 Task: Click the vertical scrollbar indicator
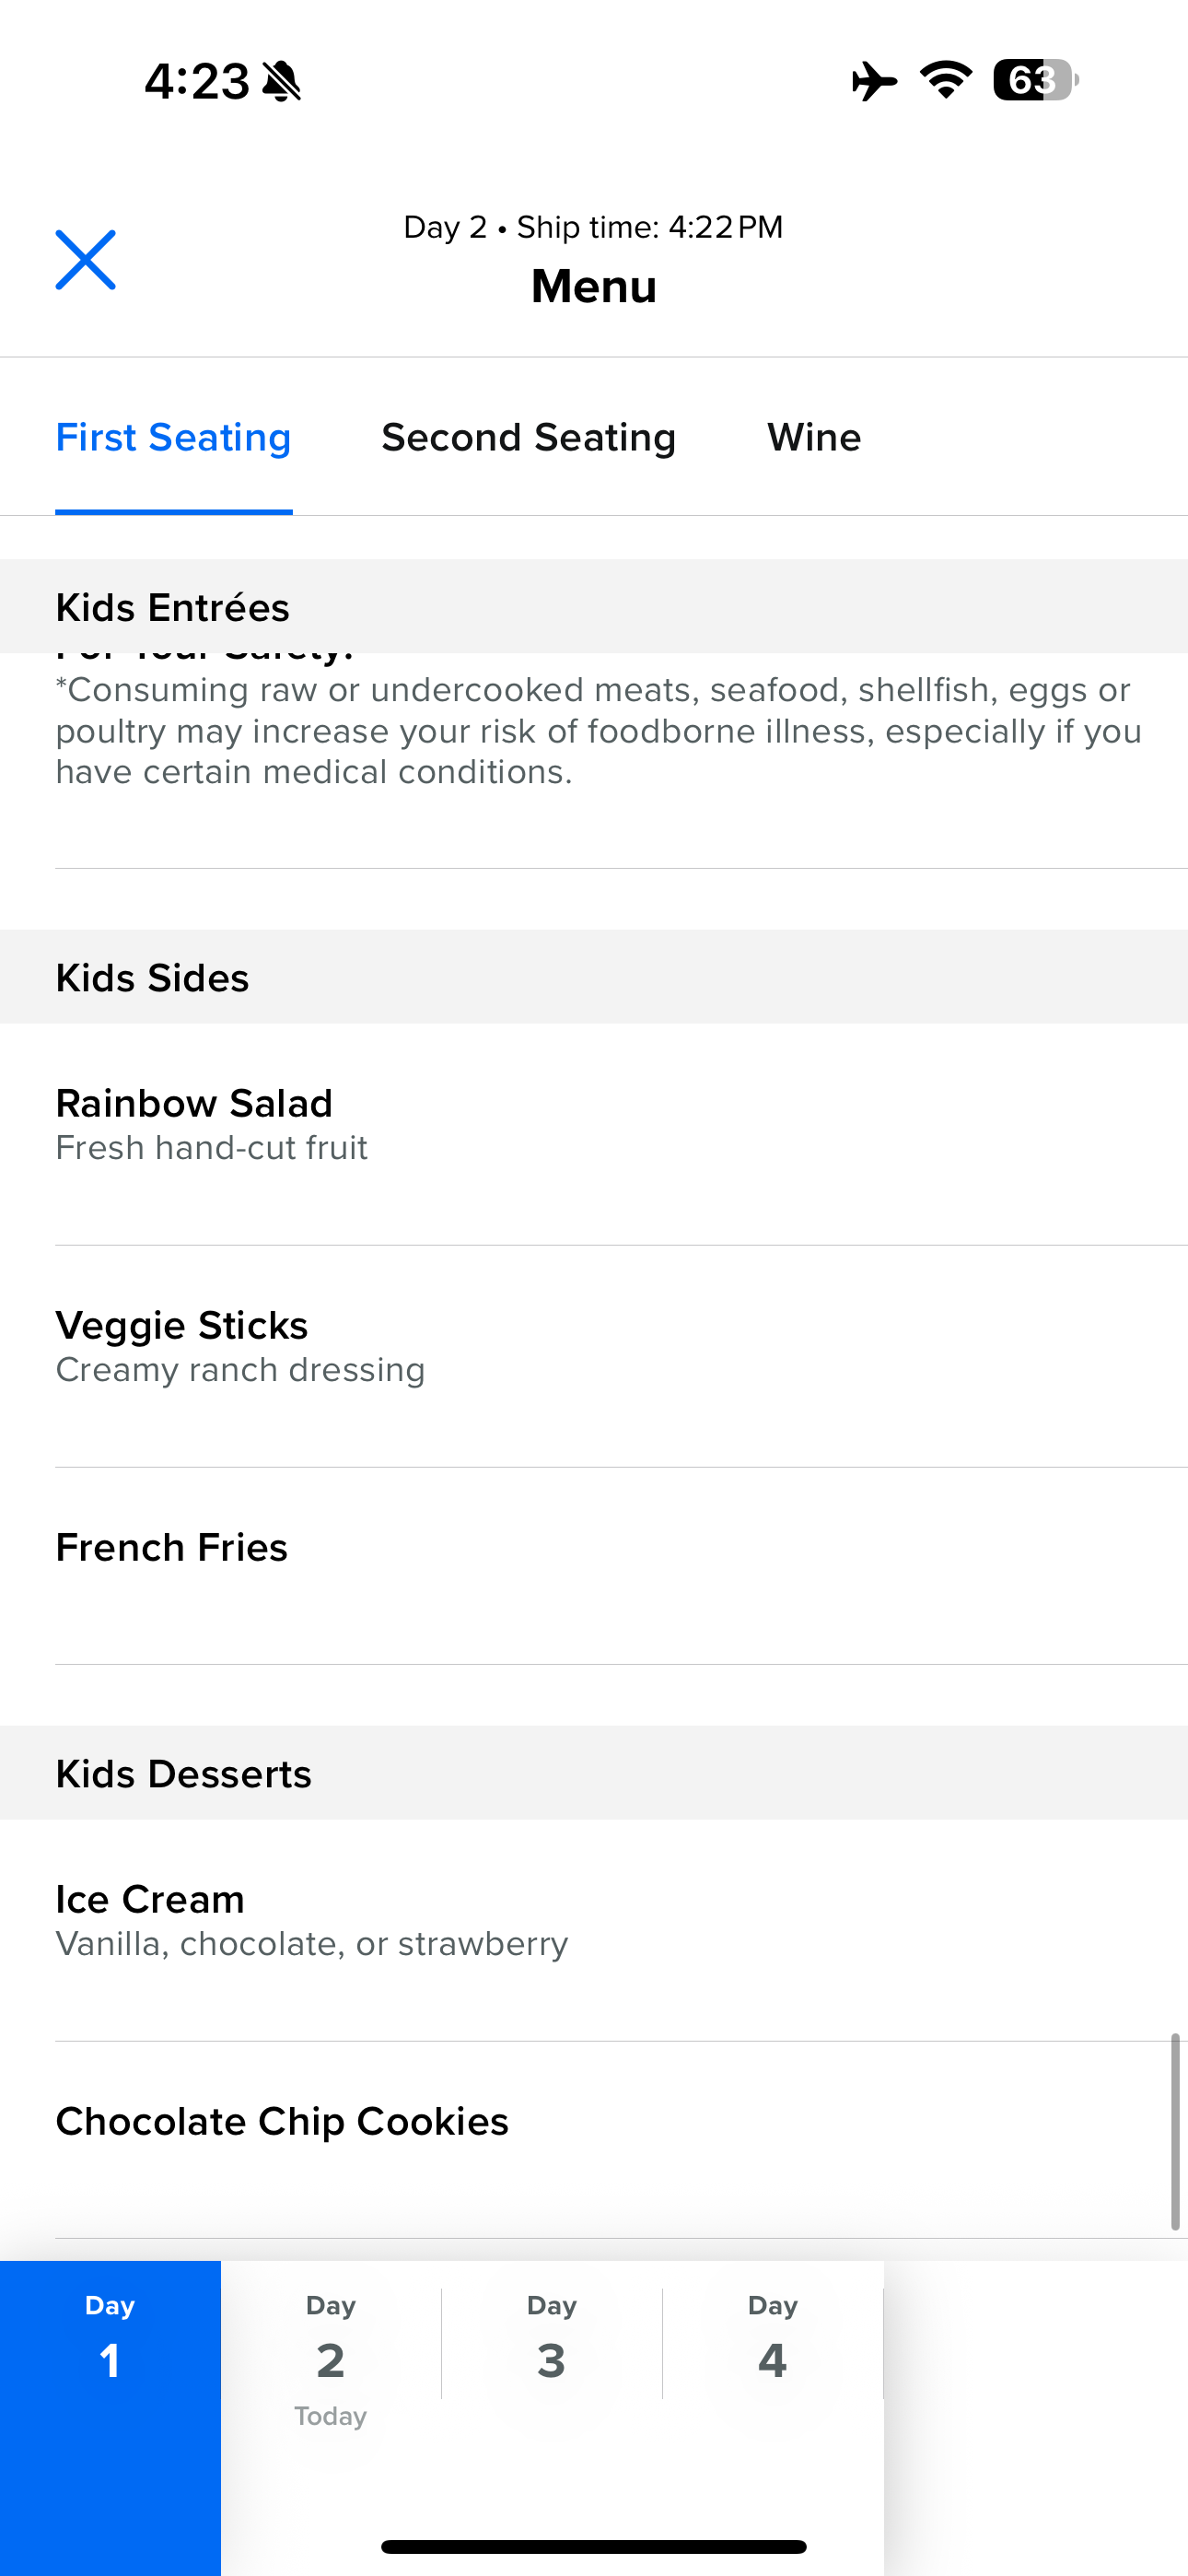tap(1175, 2130)
